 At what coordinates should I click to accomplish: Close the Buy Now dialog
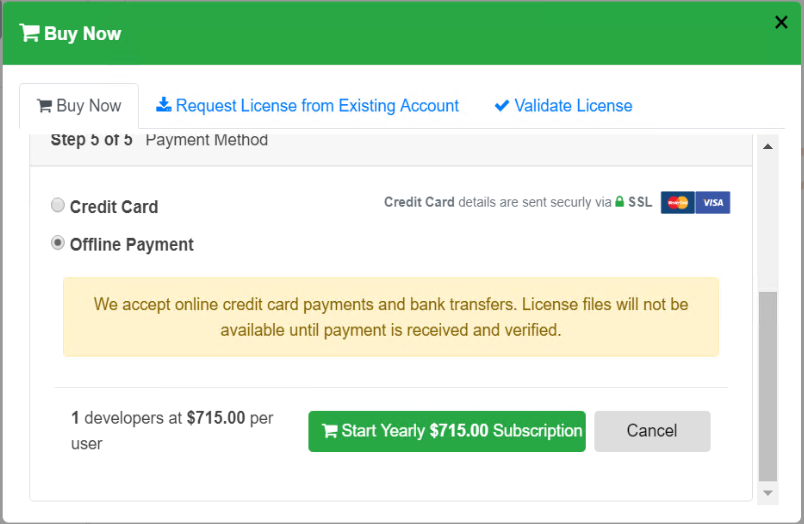pos(781,22)
